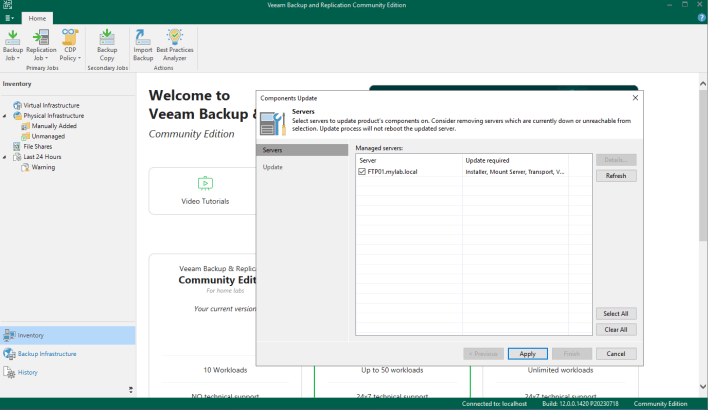This screenshot has width=708, height=410.
Task: Select the Warning item under Last 24 Hours
Action: (x=43, y=167)
